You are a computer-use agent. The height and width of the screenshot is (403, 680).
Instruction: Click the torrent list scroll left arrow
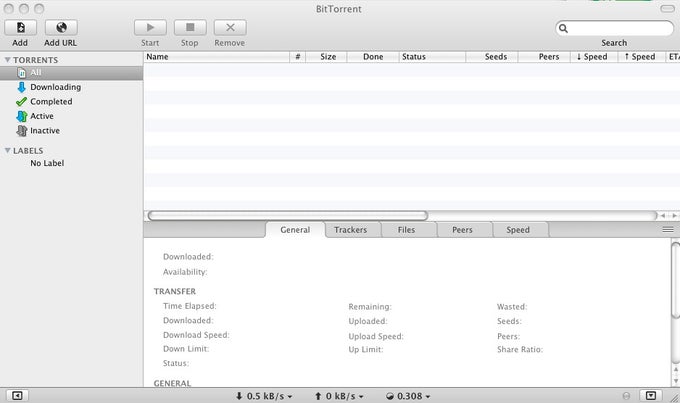[663, 216]
